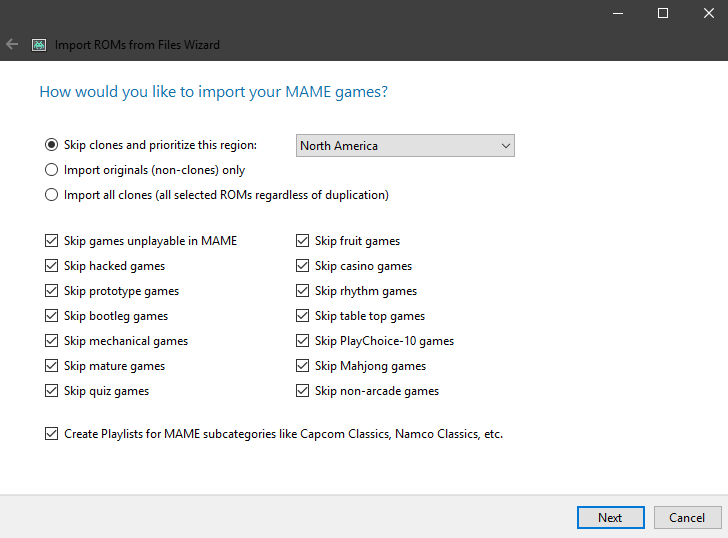Toggle 'Skip mature games' checkbox
This screenshot has height=538, width=728.
point(52,366)
